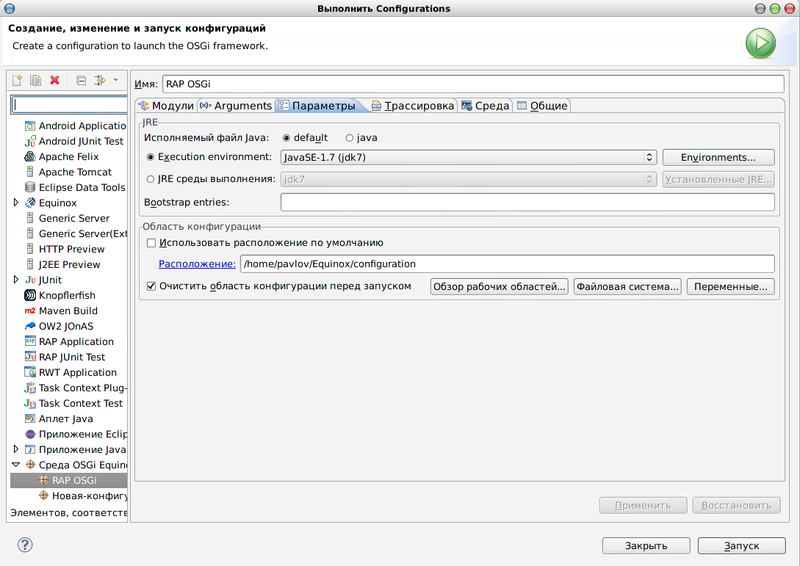800x566 pixels.
Task: Click the Аплет Java icon
Action: tap(30, 419)
